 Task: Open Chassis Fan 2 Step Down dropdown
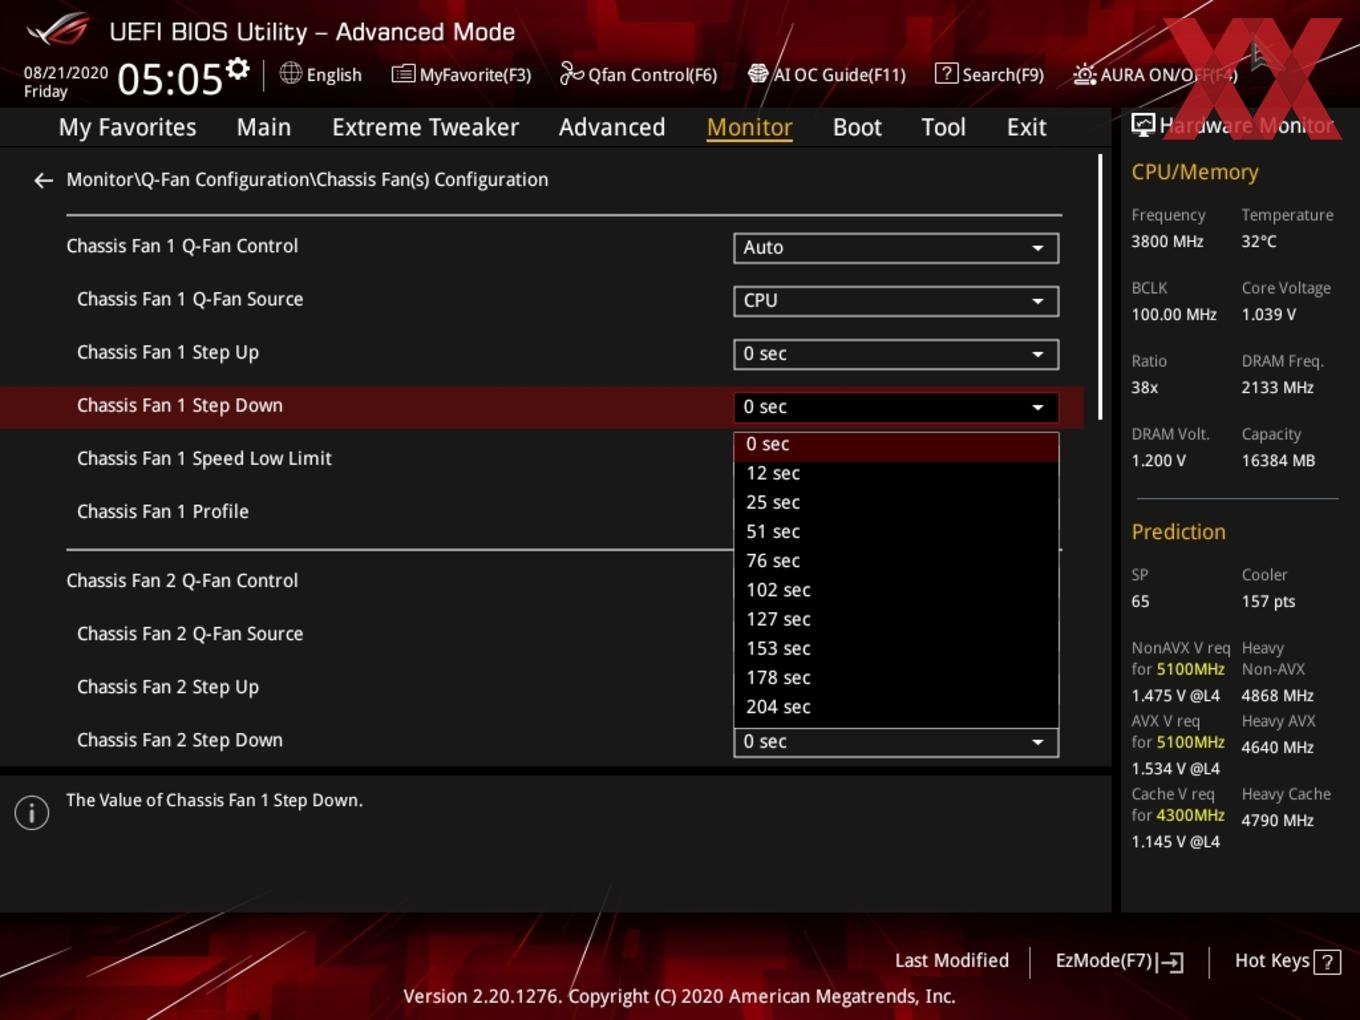click(896, 742)
